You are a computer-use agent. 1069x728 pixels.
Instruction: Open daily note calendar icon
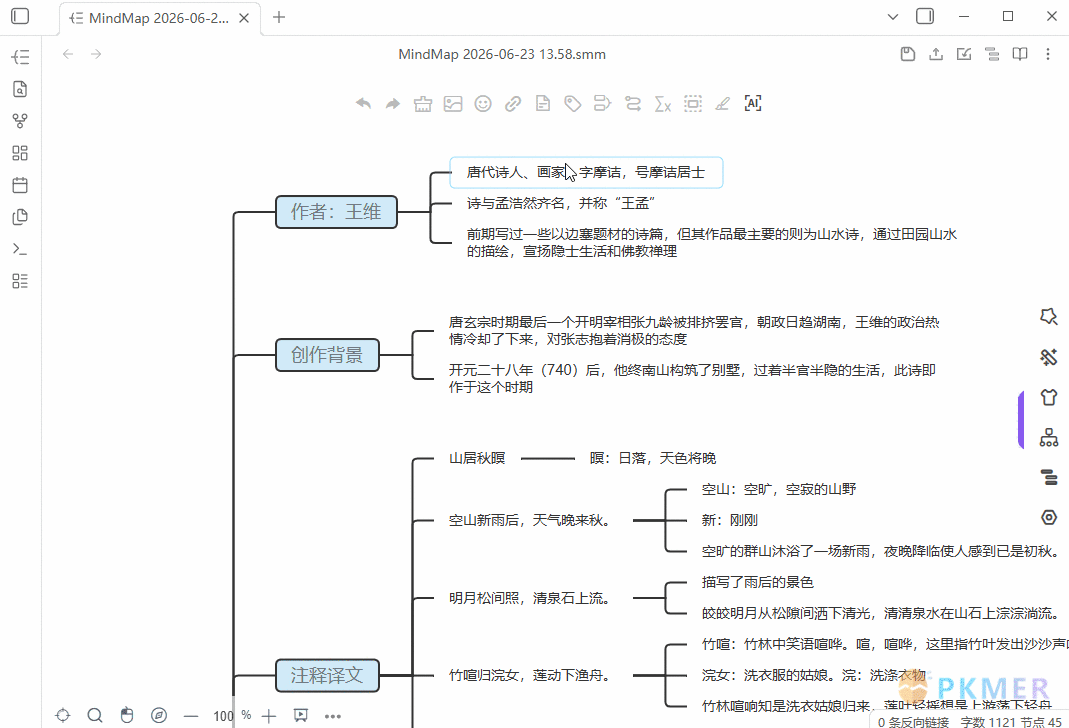pos(20,185)
